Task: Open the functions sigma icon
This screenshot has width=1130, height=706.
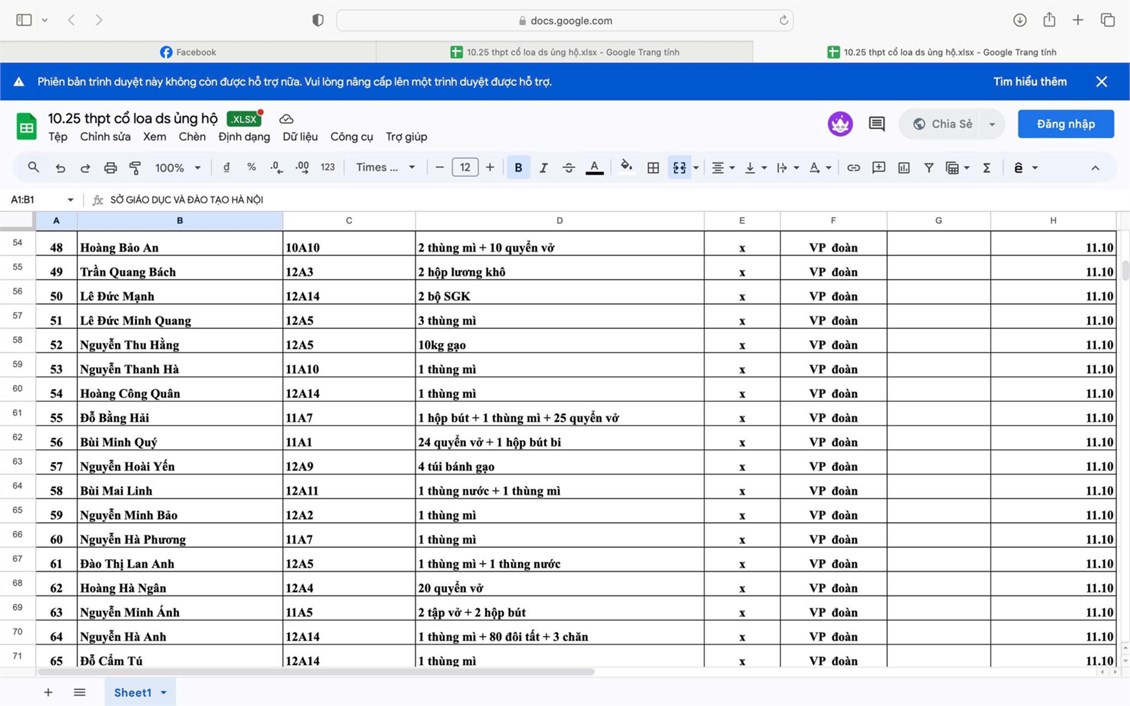Action: click(986, 168)
